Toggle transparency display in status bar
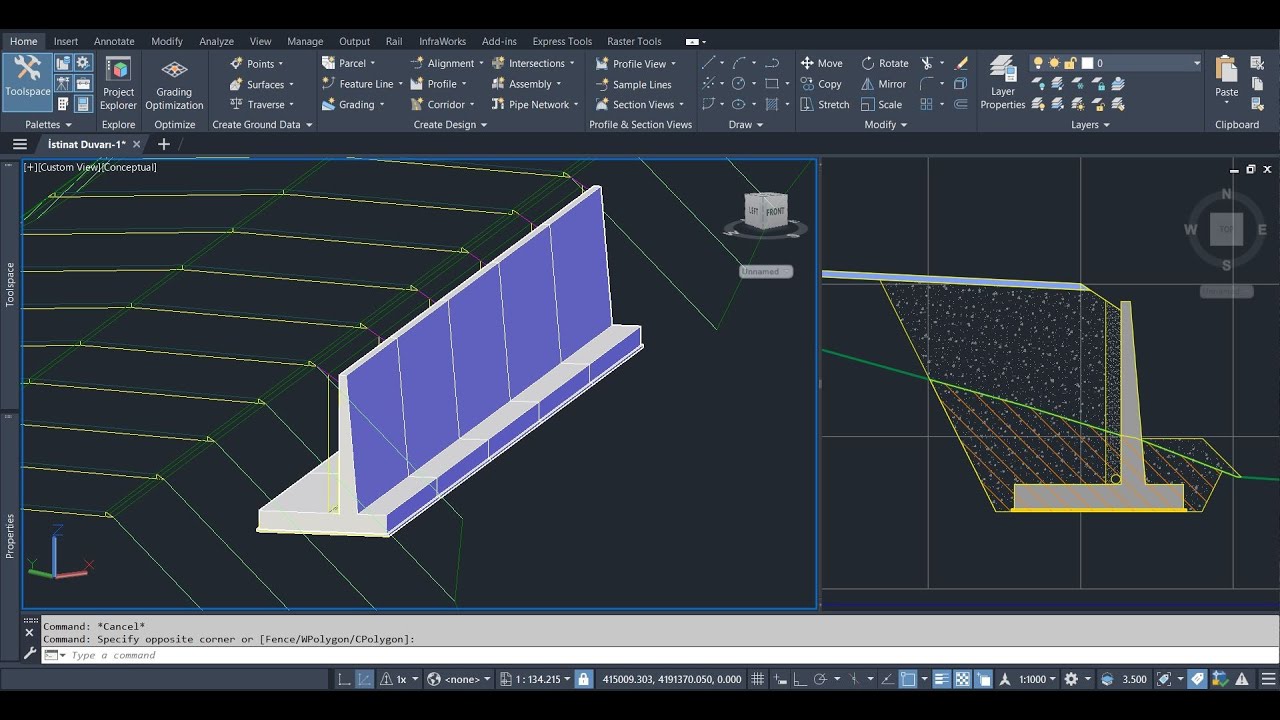Viewport: 1280px width, 720px height. point(962,679)
